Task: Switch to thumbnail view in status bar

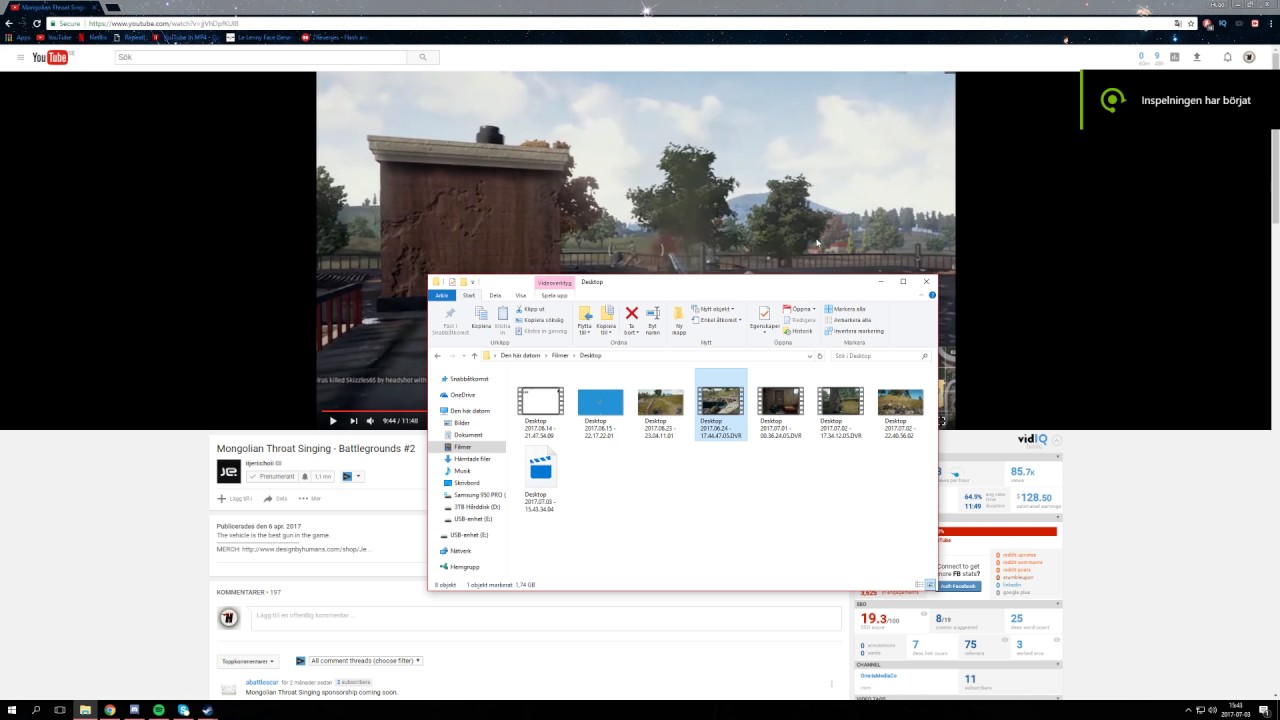Action: pos(930,585)
